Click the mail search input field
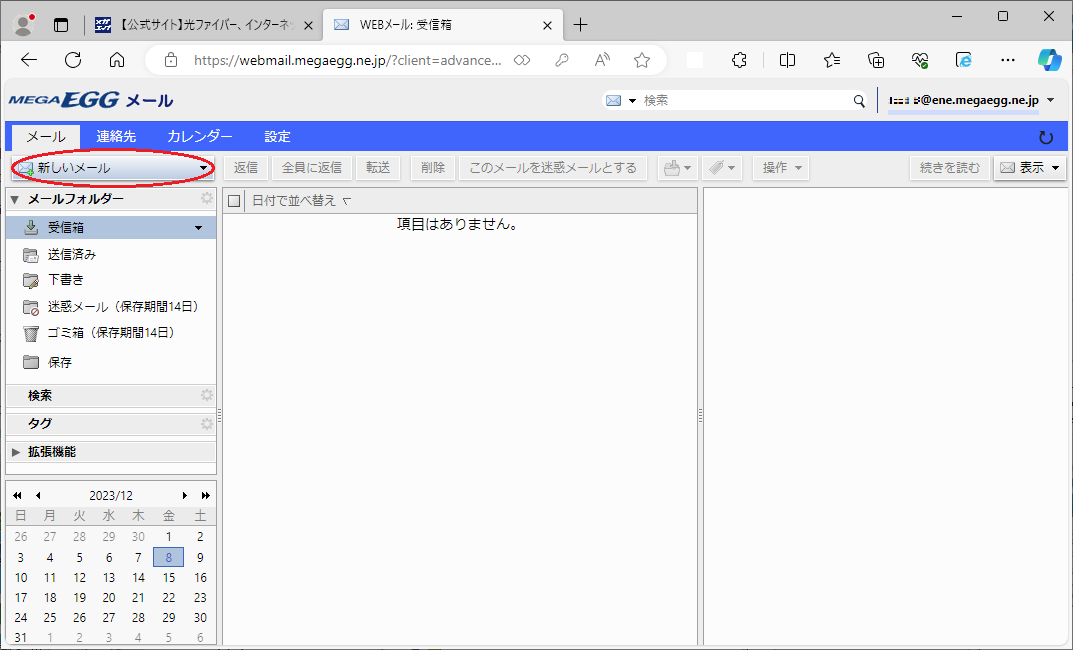The image size is (1073, 650). (745, 101)
